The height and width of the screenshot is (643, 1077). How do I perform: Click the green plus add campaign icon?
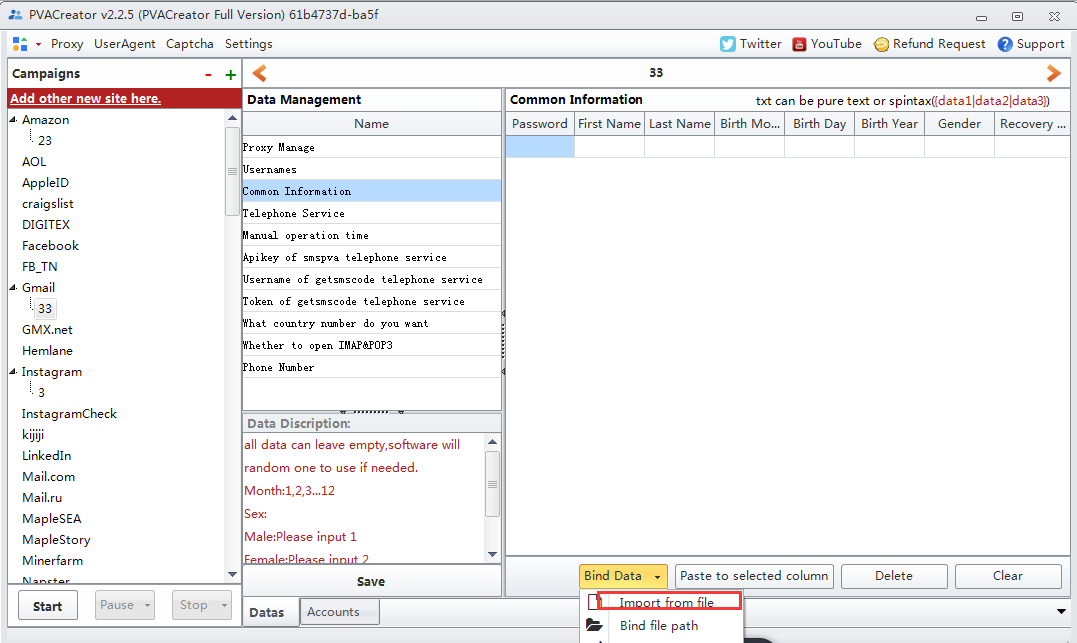(x=230, y=74)
